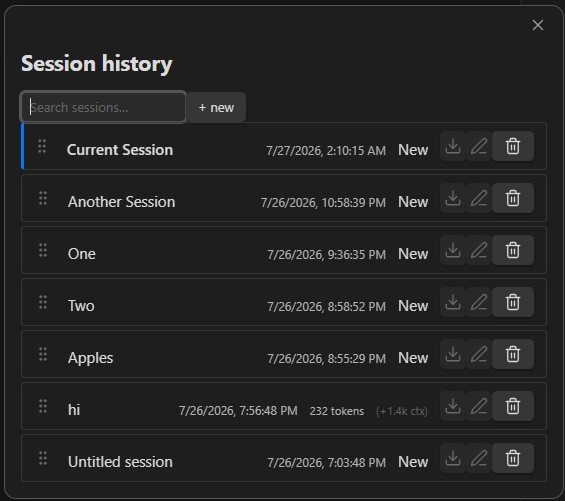This screenshot has height=501, width=565.
Task: Download the Two session
Action: pyautogui.click(x=453, y=302)
